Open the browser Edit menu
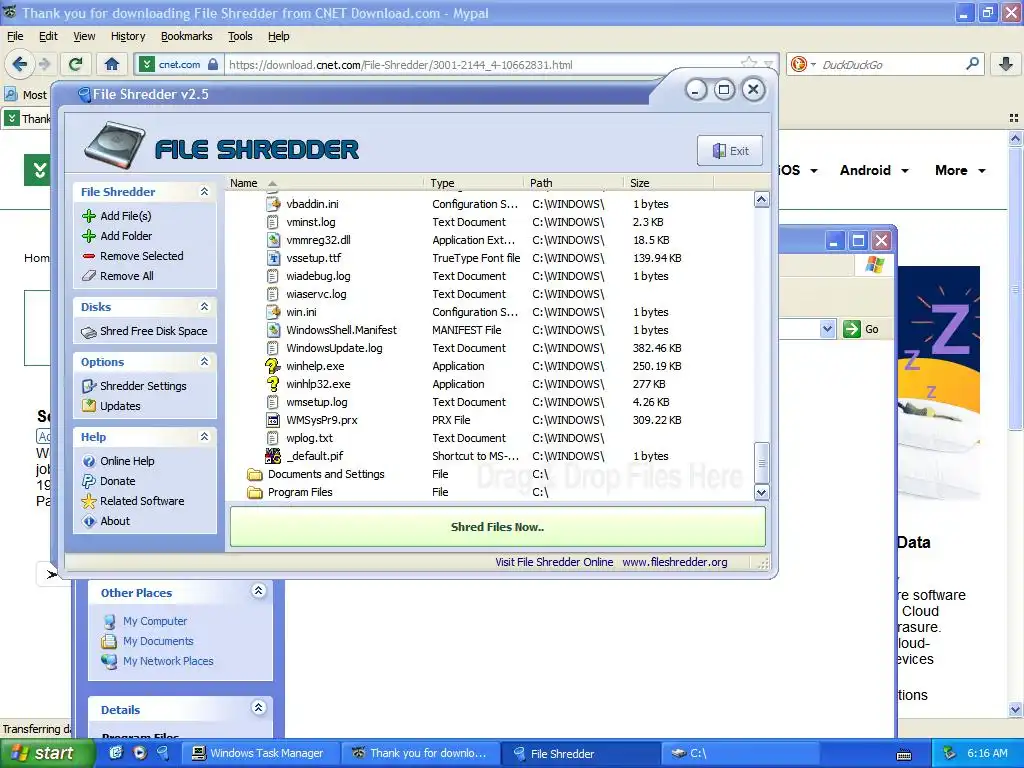The width and height of the screenshot is (1024, 768). point(48,36)
